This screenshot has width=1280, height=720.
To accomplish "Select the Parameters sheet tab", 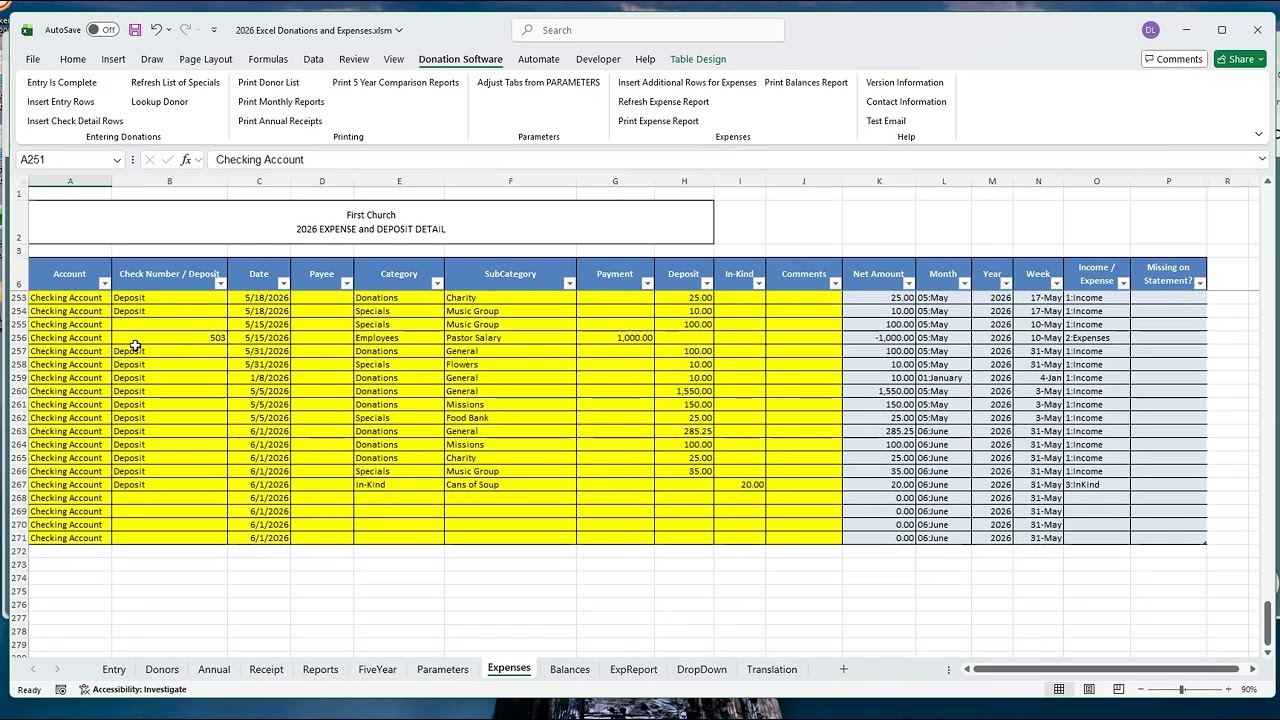I will (x=442, y=669).
